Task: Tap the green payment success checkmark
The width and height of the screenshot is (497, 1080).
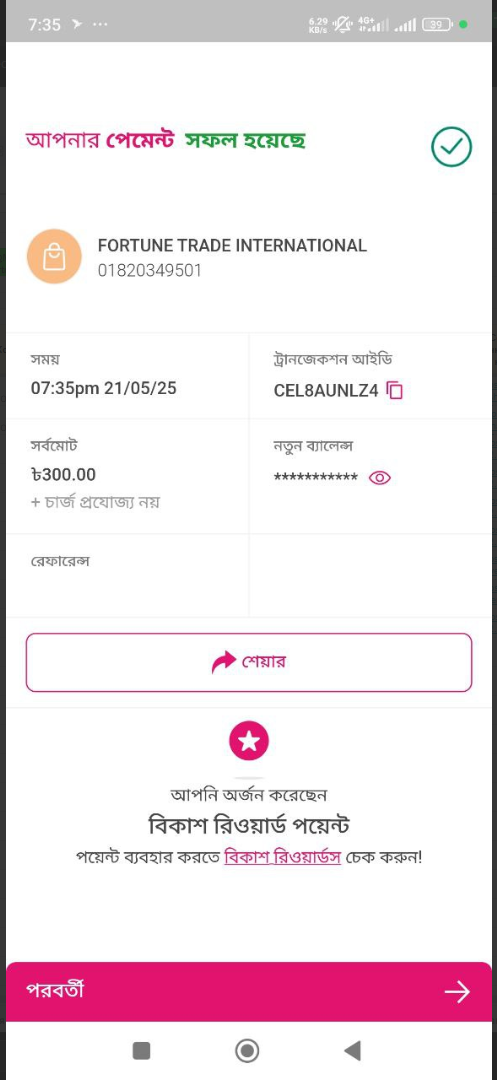Action: coord(452,146)
